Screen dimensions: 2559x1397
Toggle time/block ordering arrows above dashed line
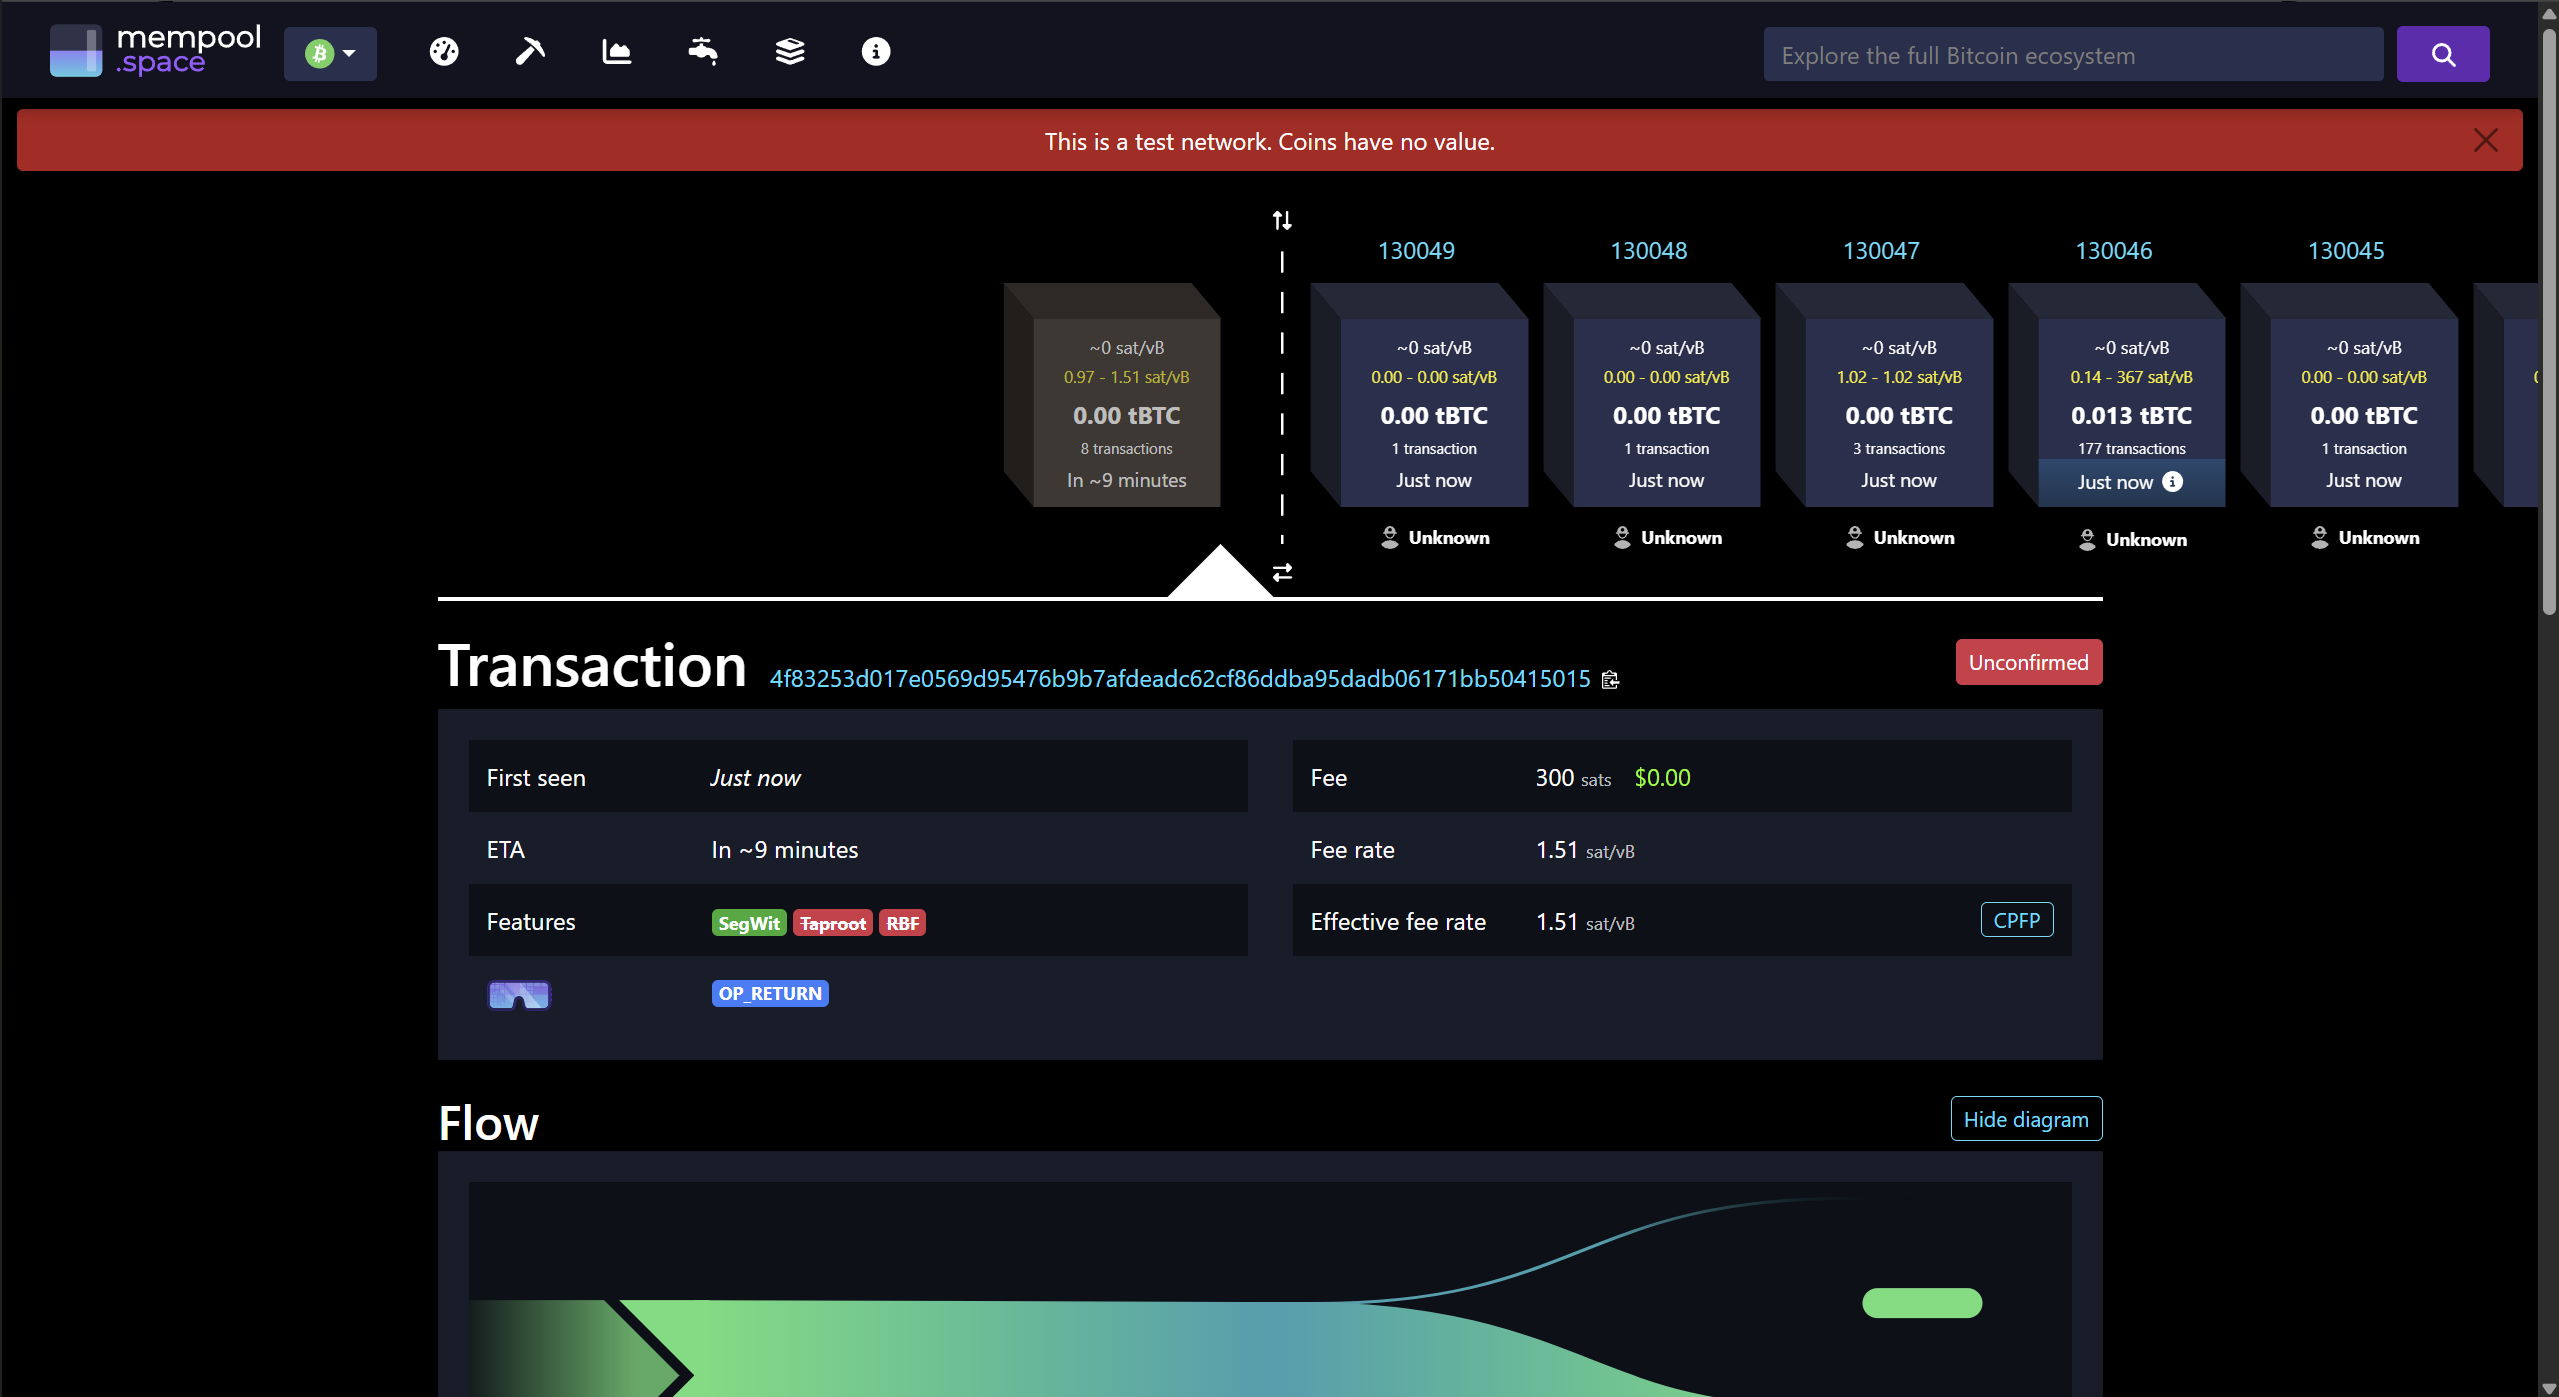coord(1282,220)
